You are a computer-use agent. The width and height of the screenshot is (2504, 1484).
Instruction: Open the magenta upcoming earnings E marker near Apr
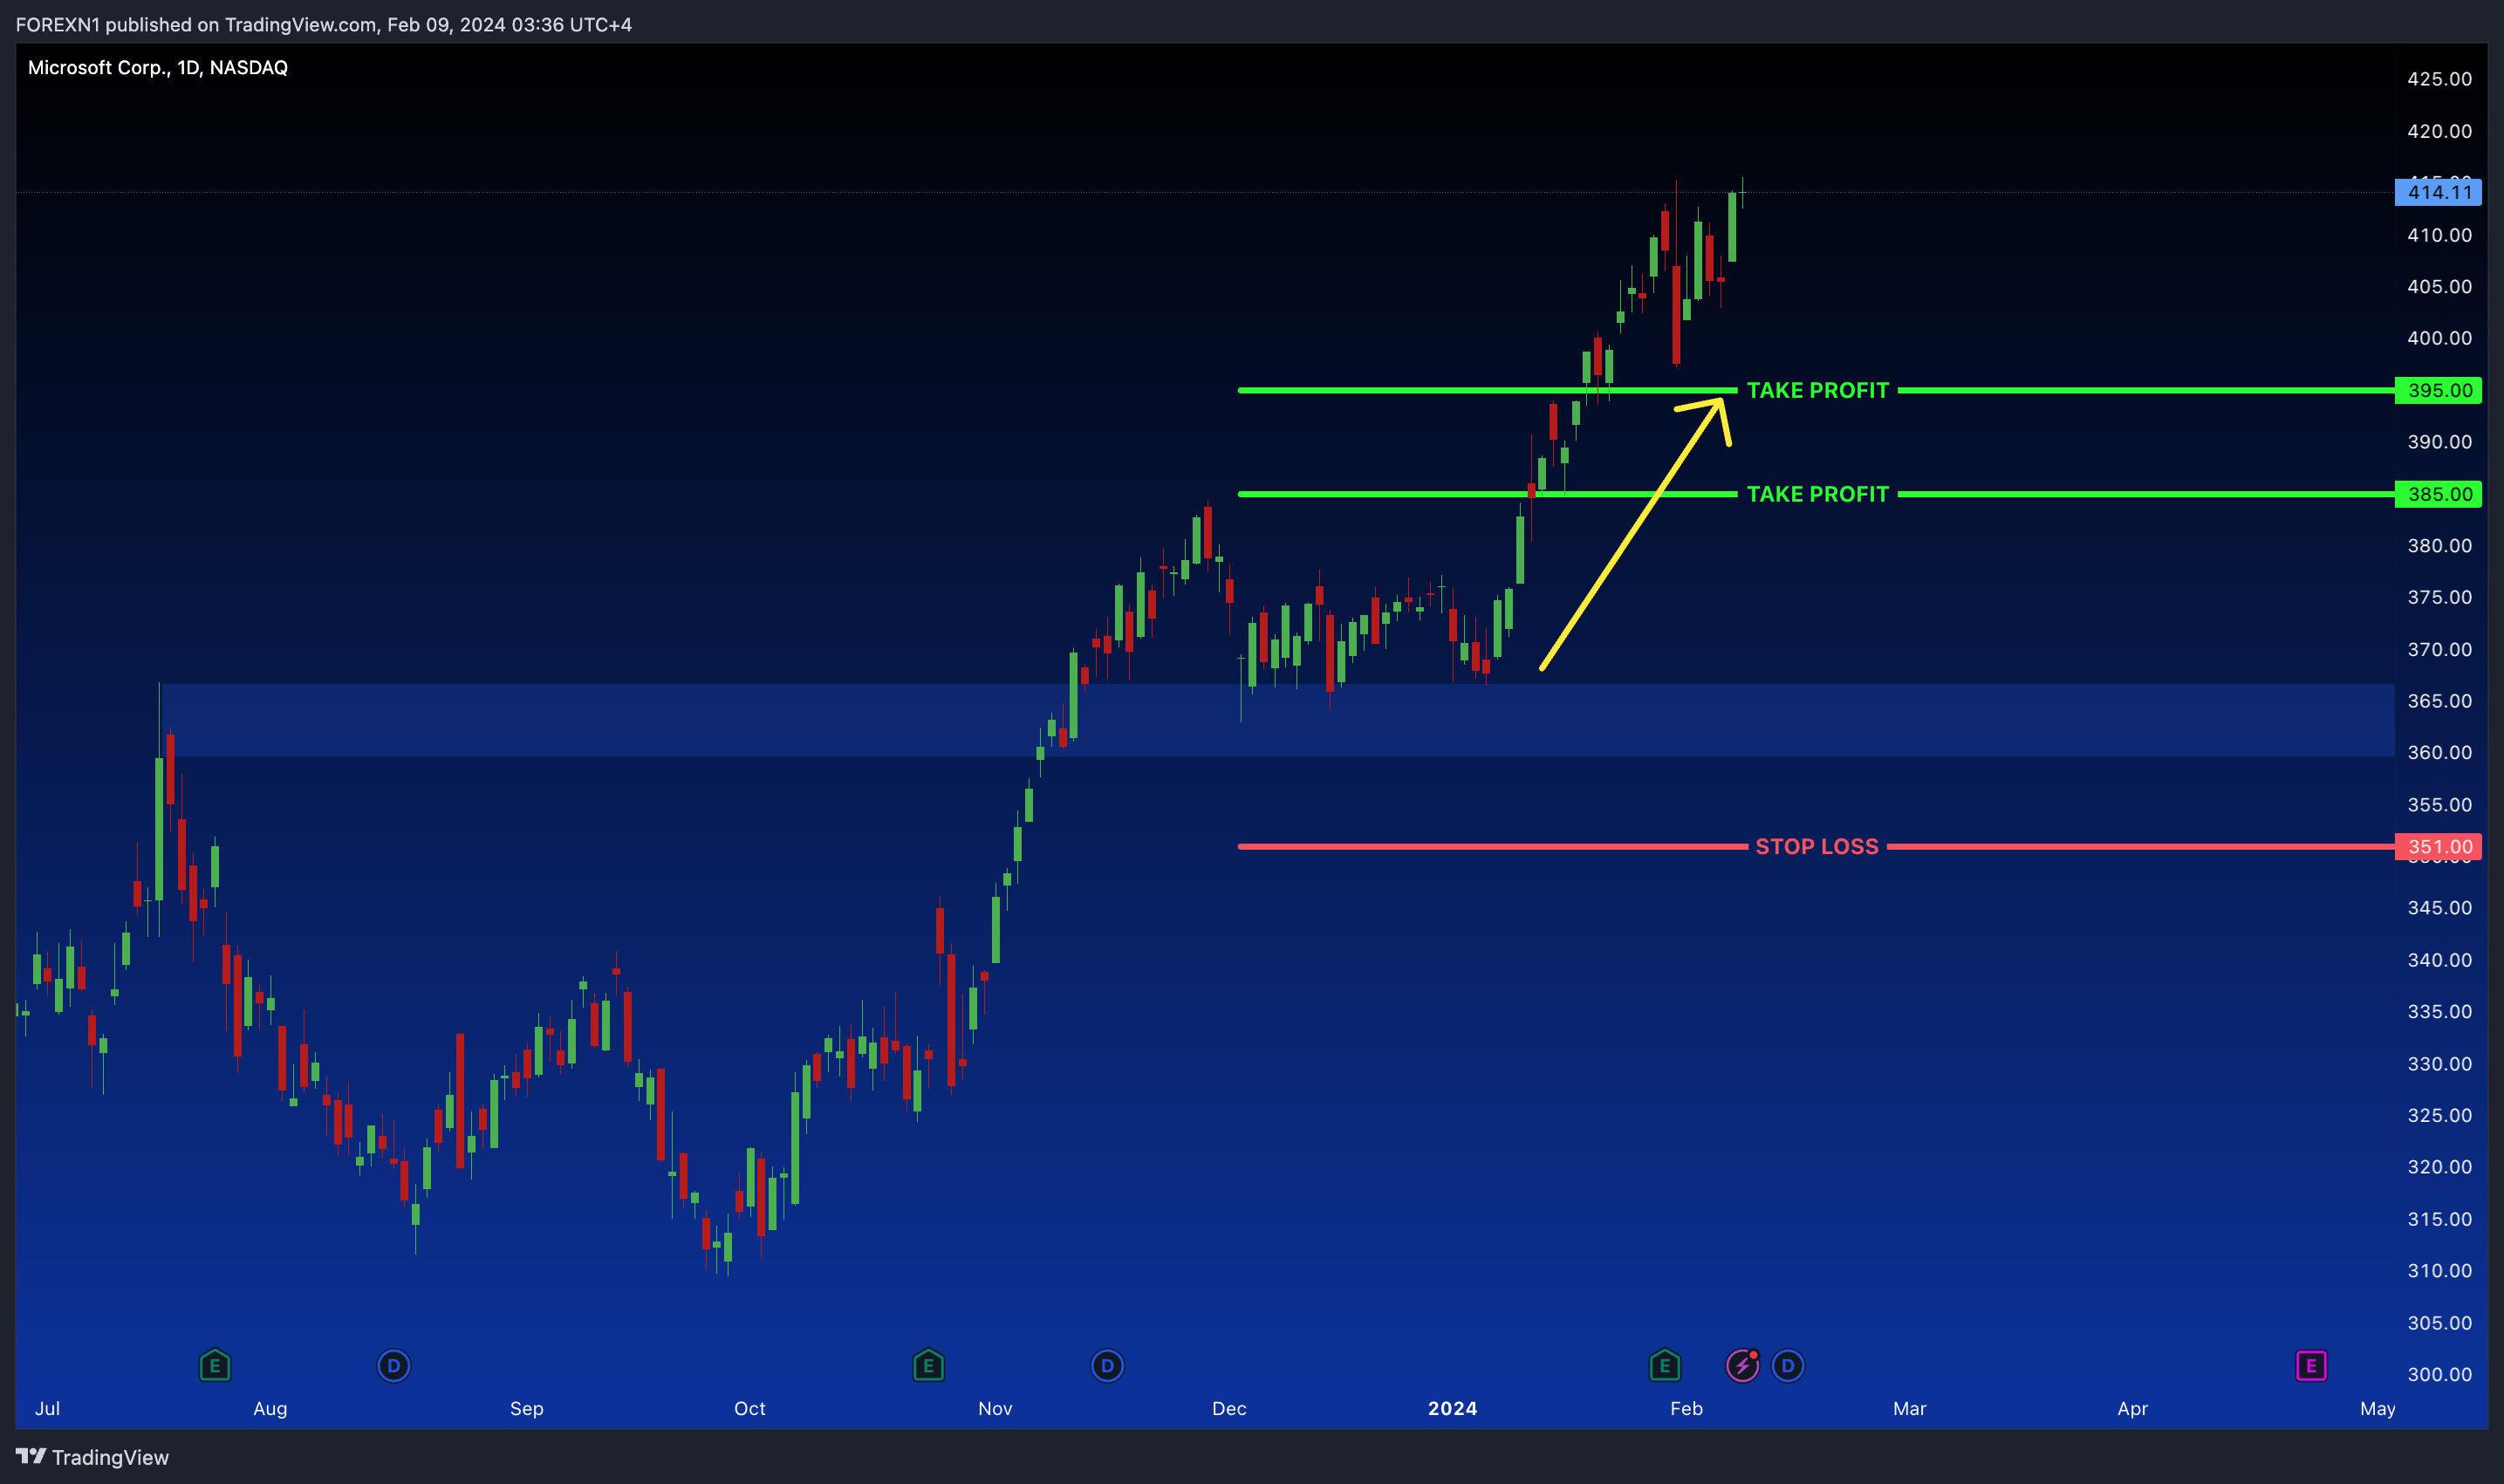(x=2311, y=1365)
